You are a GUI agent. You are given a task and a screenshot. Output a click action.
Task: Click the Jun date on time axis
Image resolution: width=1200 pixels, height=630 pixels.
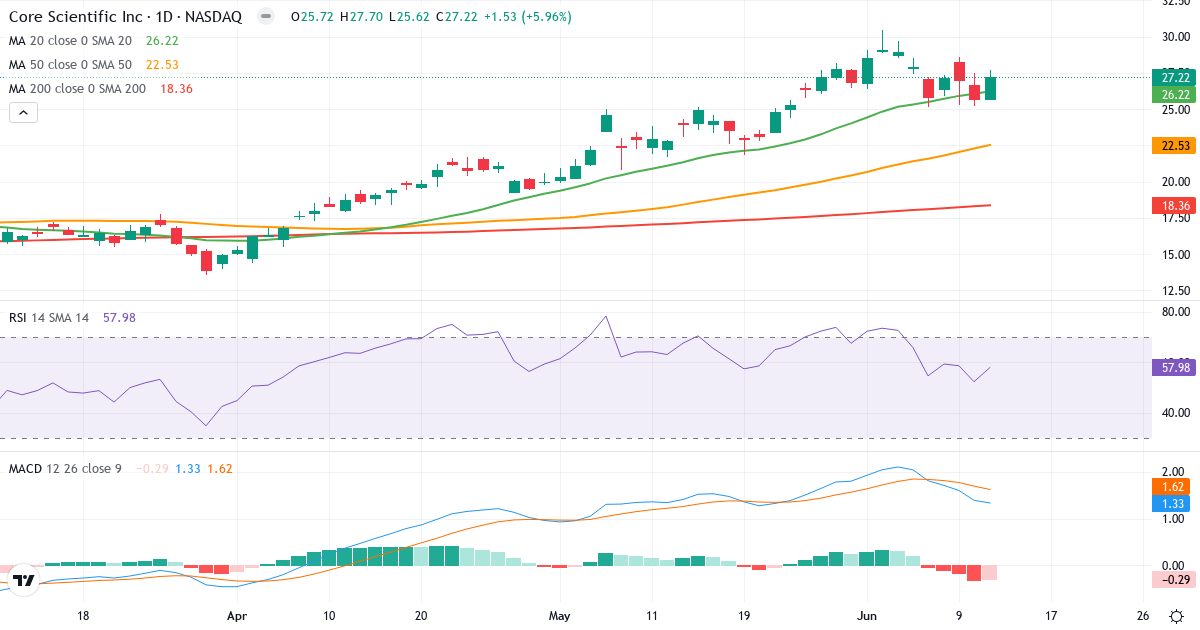pos(867,616)
